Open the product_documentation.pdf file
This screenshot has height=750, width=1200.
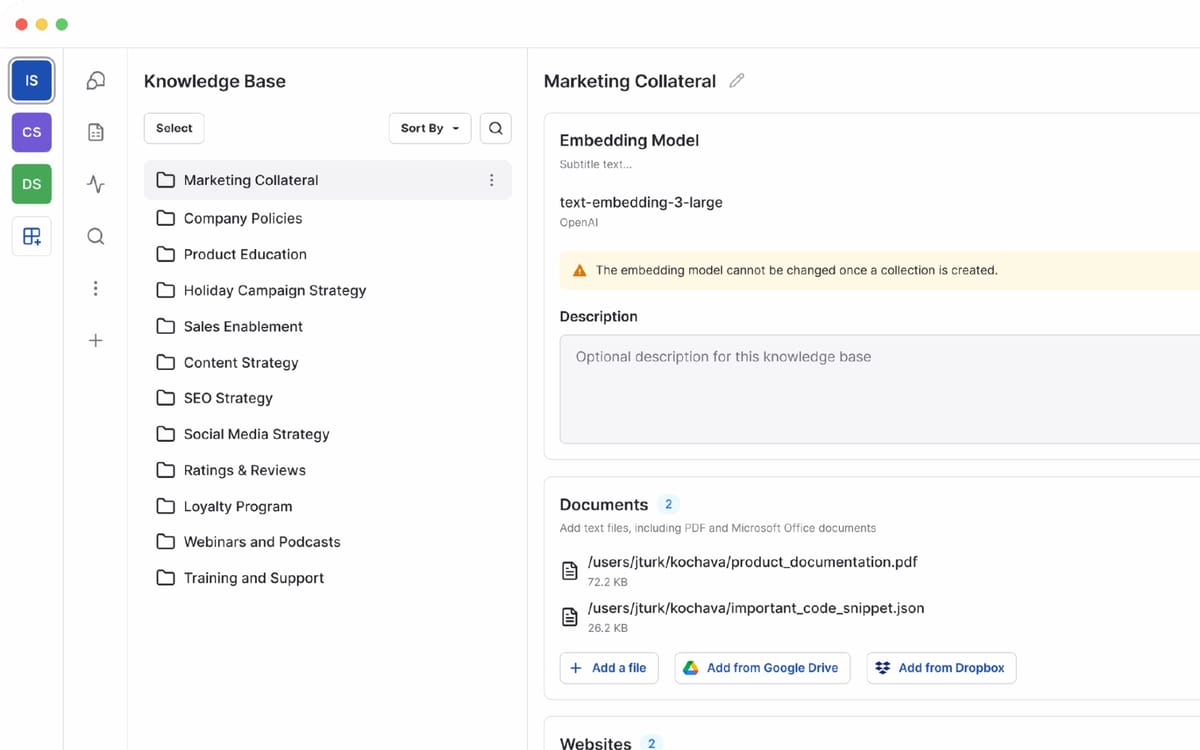[x=752, y=562]
